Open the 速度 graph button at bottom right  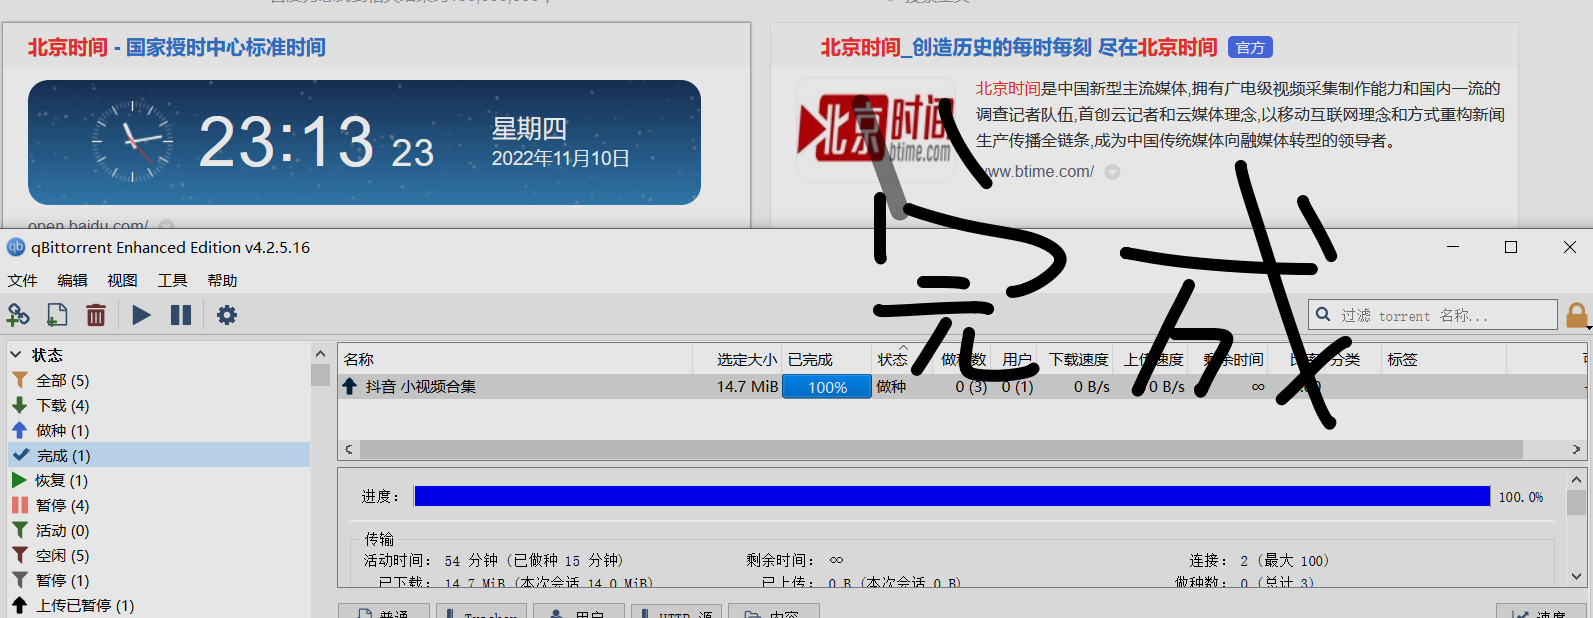1540,611
